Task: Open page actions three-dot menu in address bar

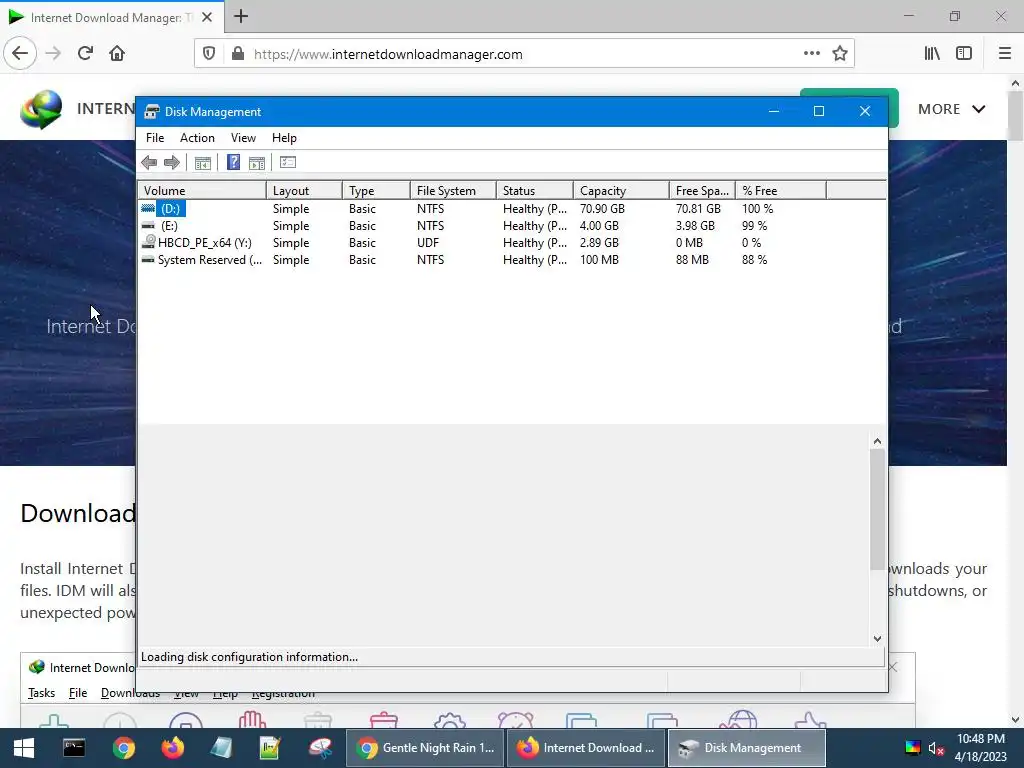Action: point(812,54)
